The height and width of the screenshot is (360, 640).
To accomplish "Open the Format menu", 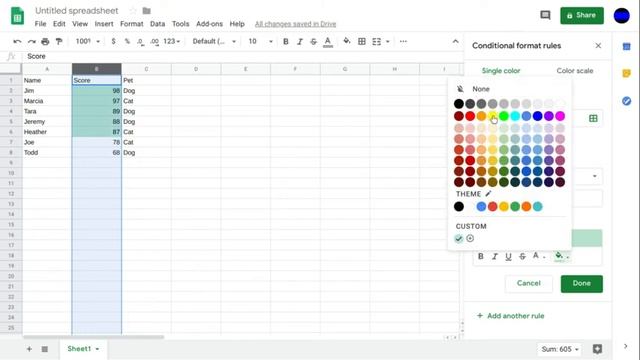I will pos(131,24).
